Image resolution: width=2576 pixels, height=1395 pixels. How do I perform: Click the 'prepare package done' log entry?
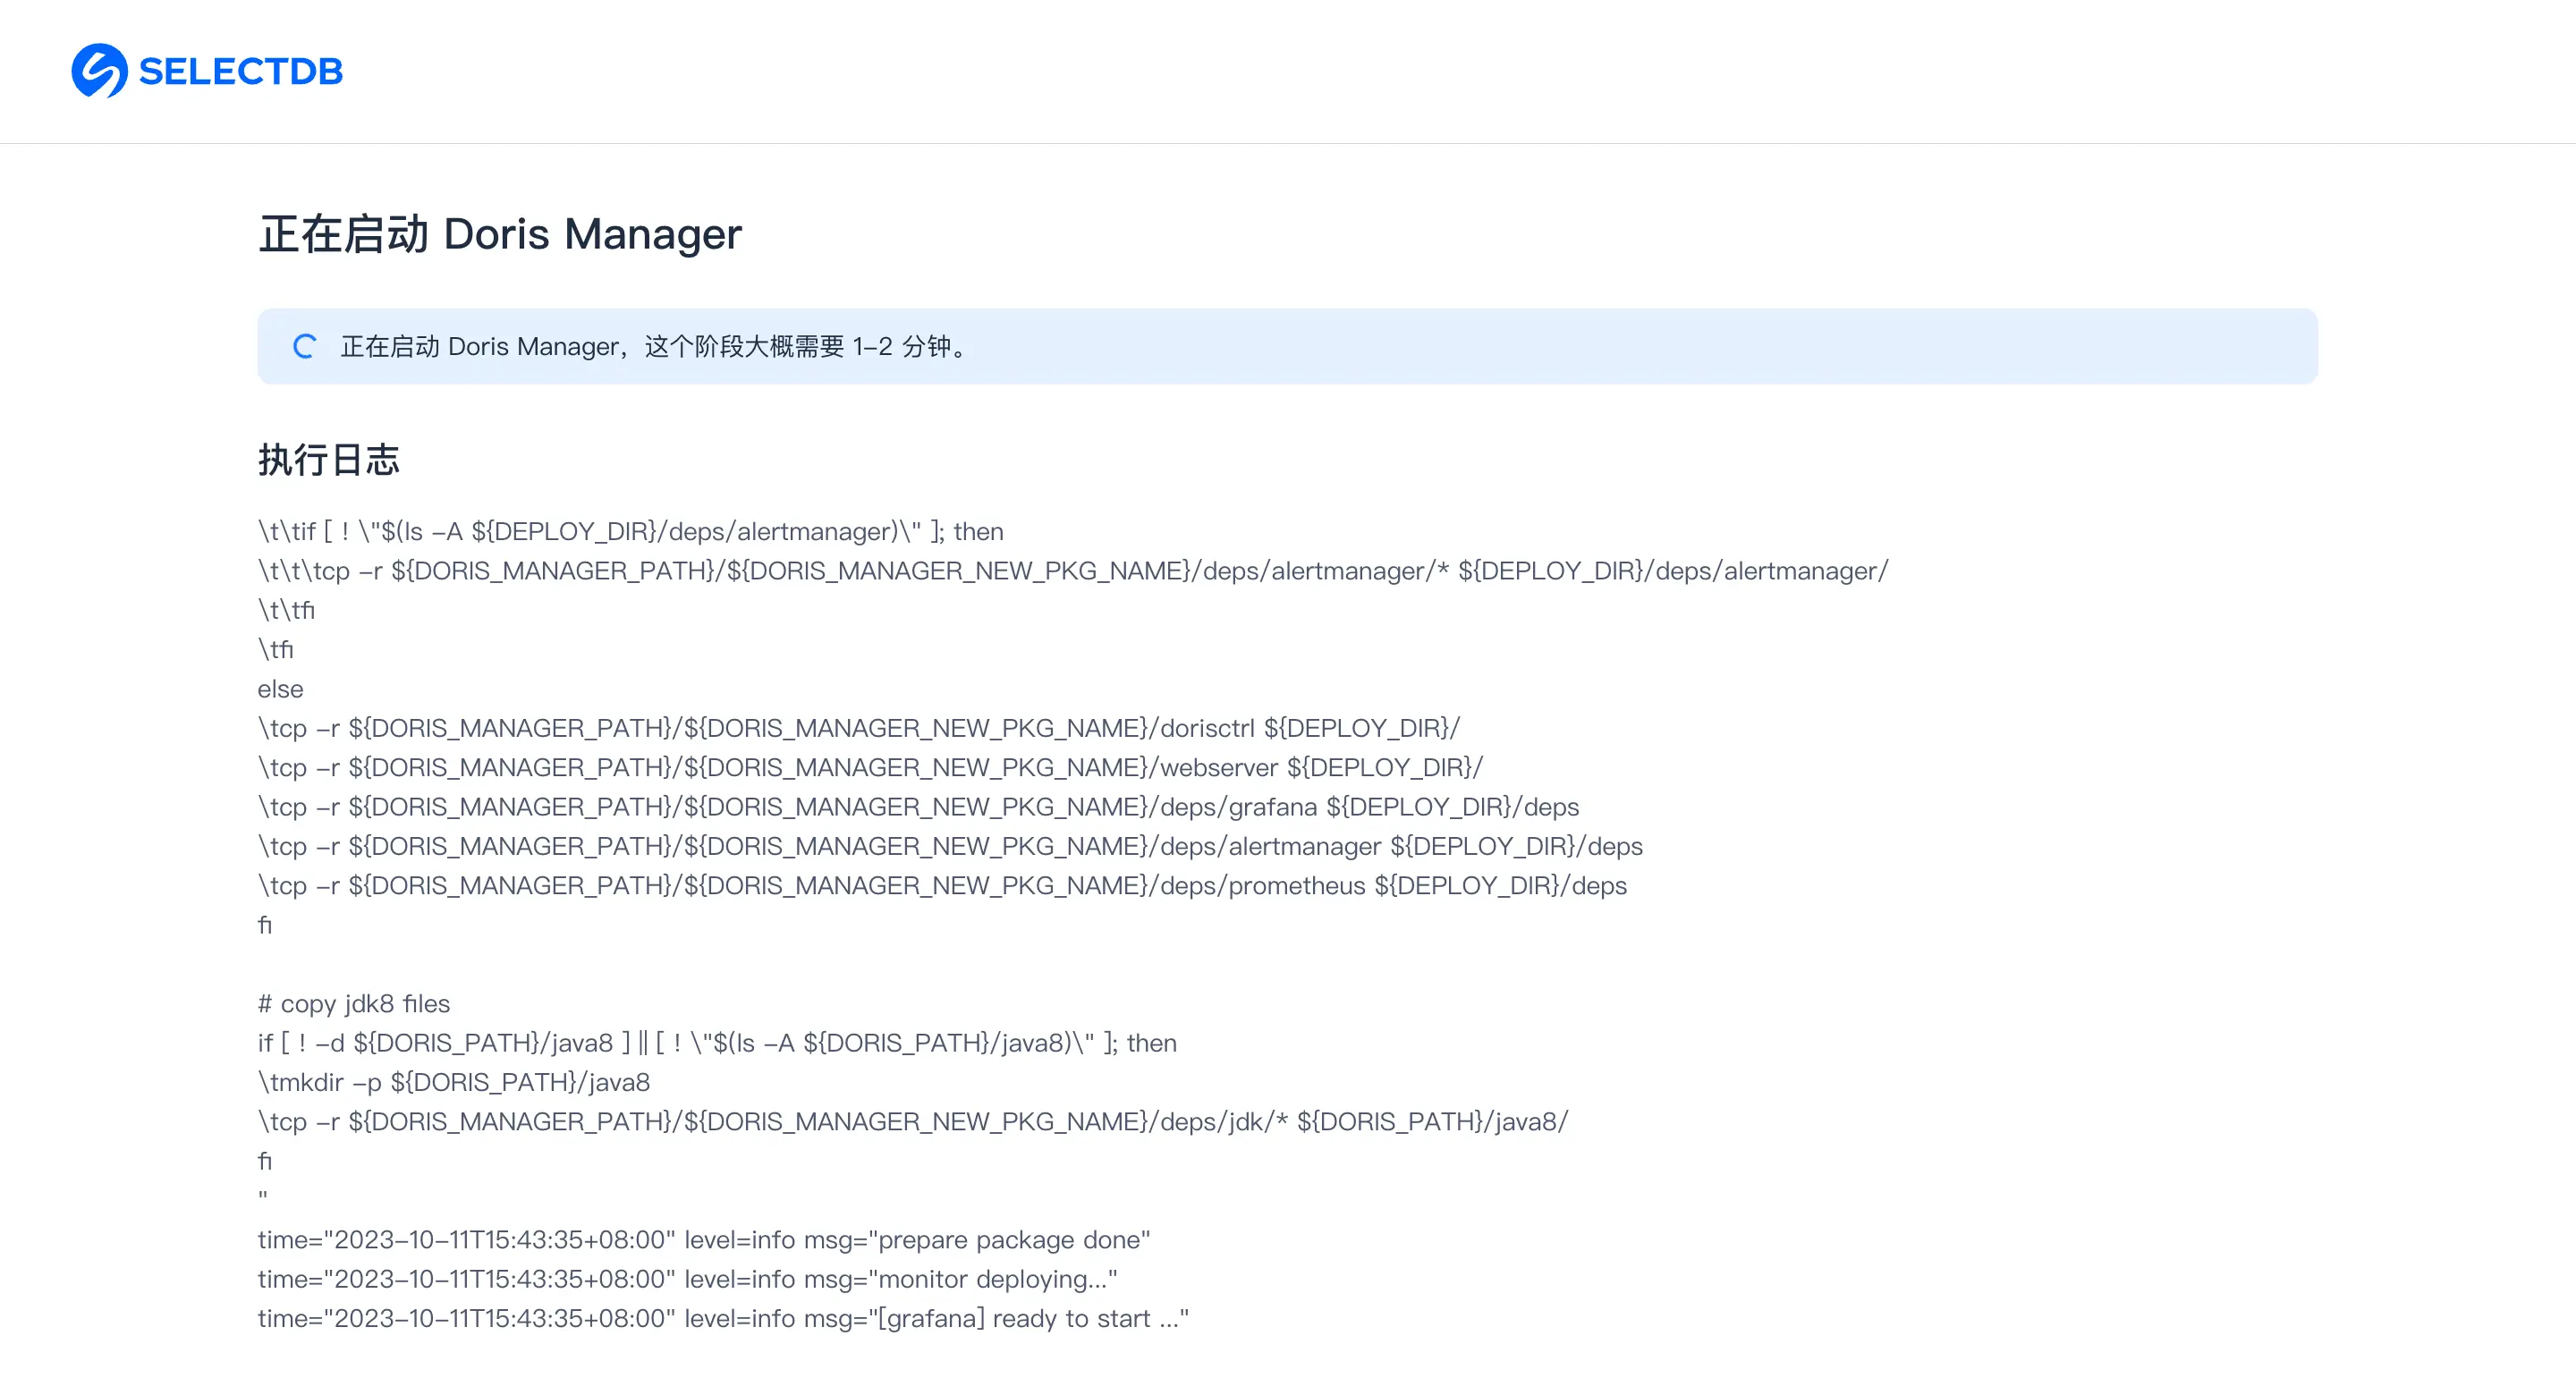[704, 1240]
